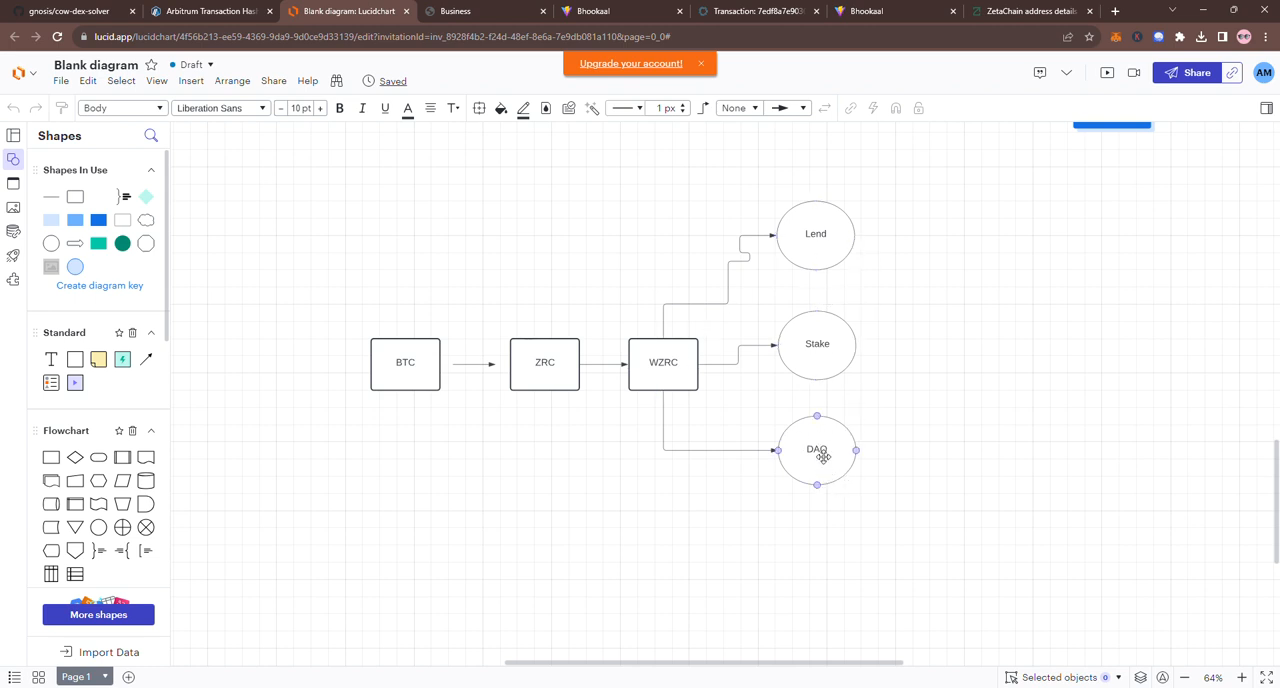Open the comments speech bubble icon

[x=1040, y=73]
